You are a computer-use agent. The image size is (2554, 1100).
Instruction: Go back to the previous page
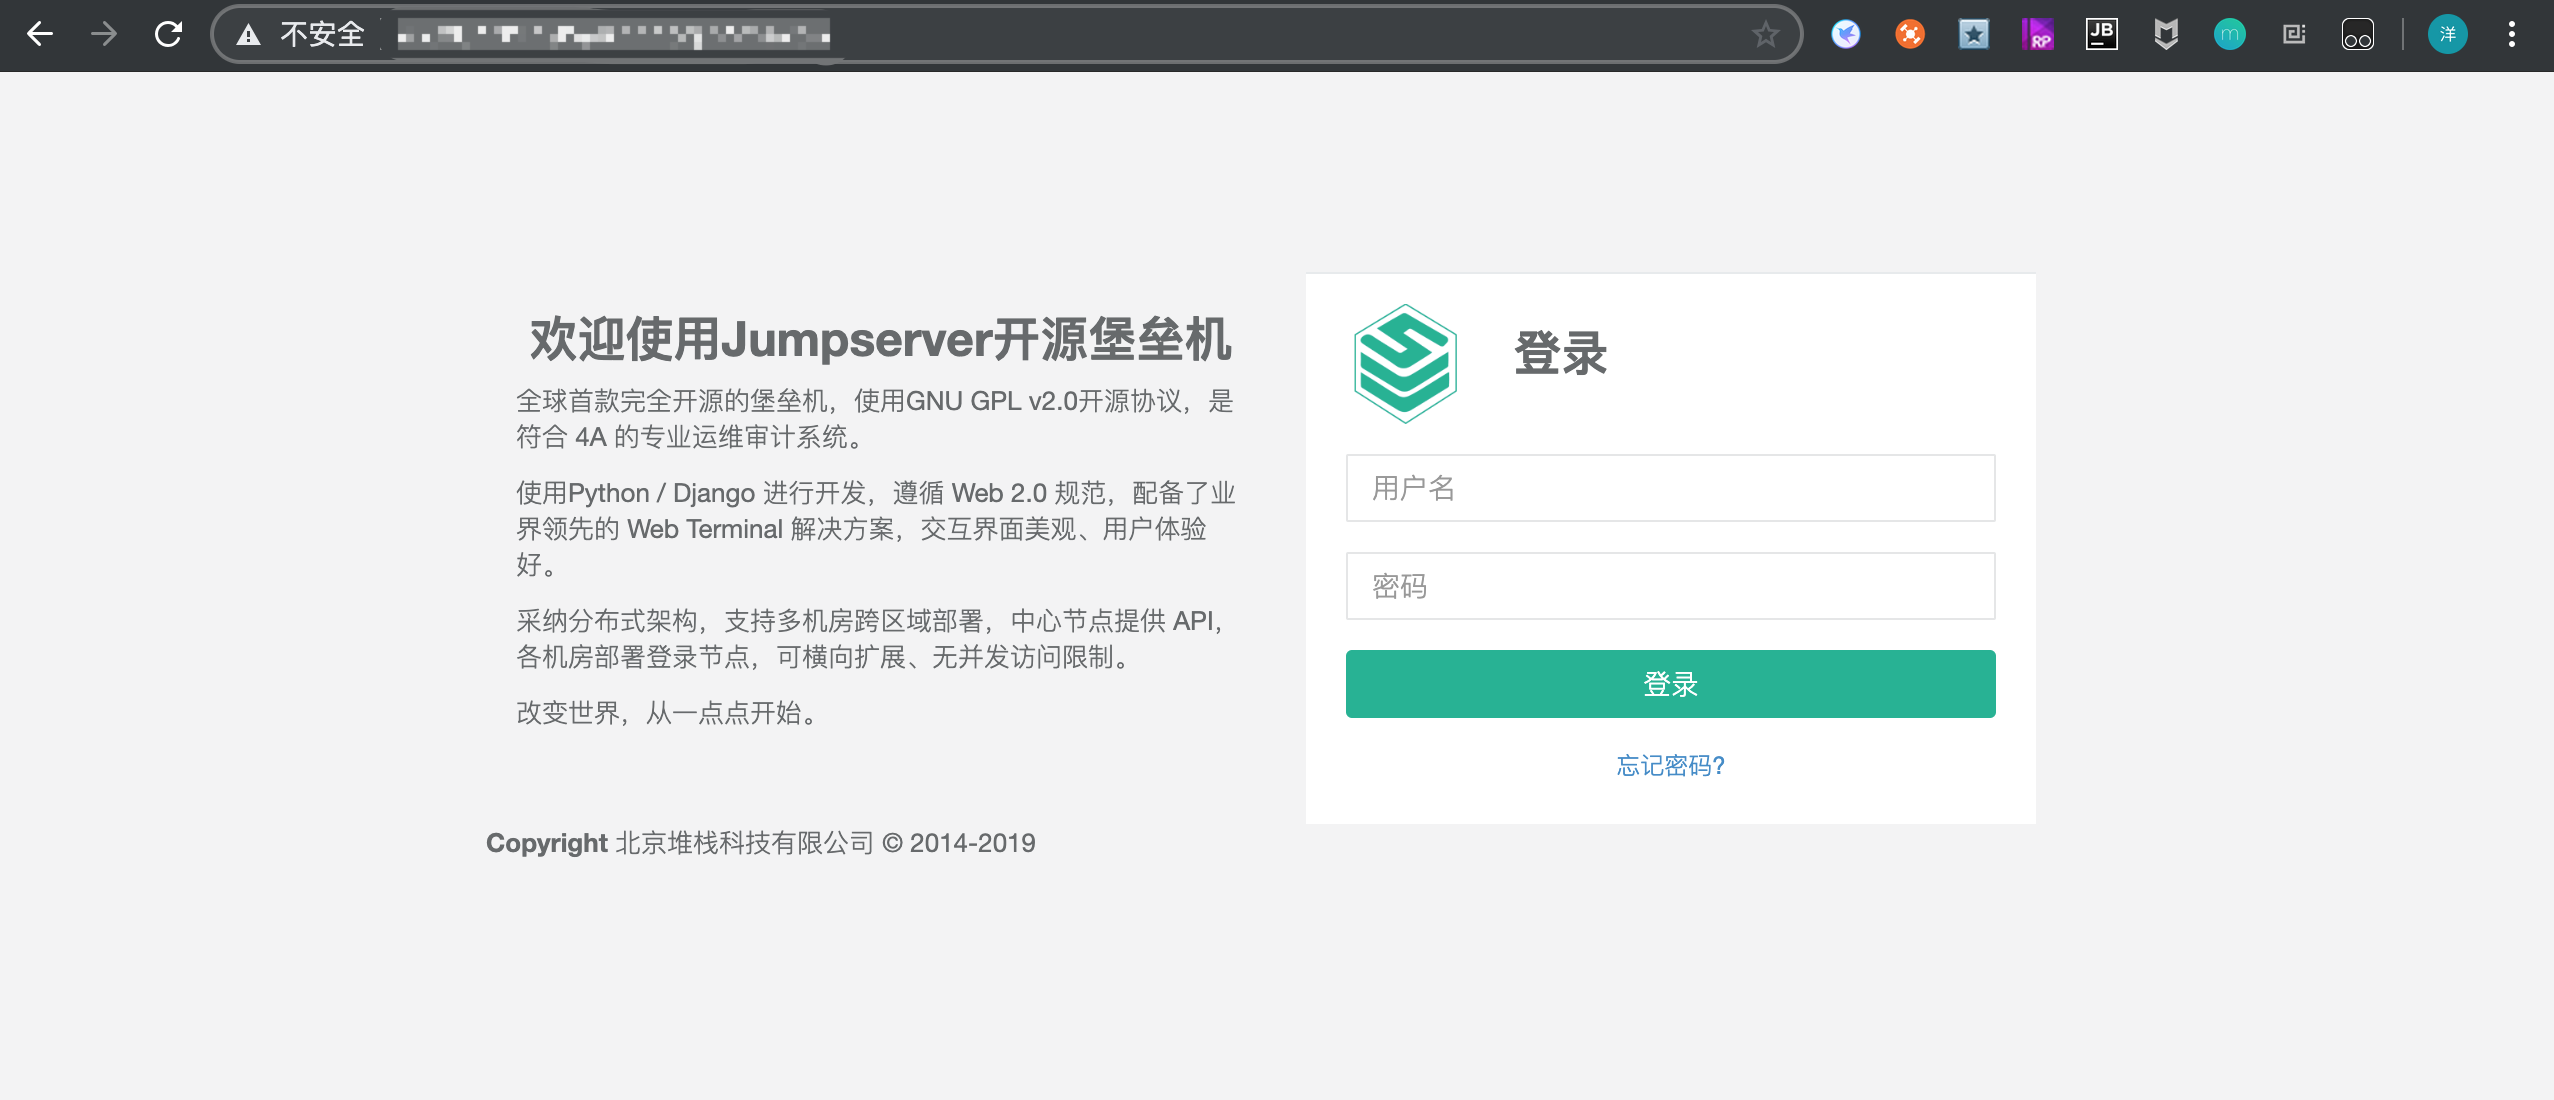pos(40,34)
